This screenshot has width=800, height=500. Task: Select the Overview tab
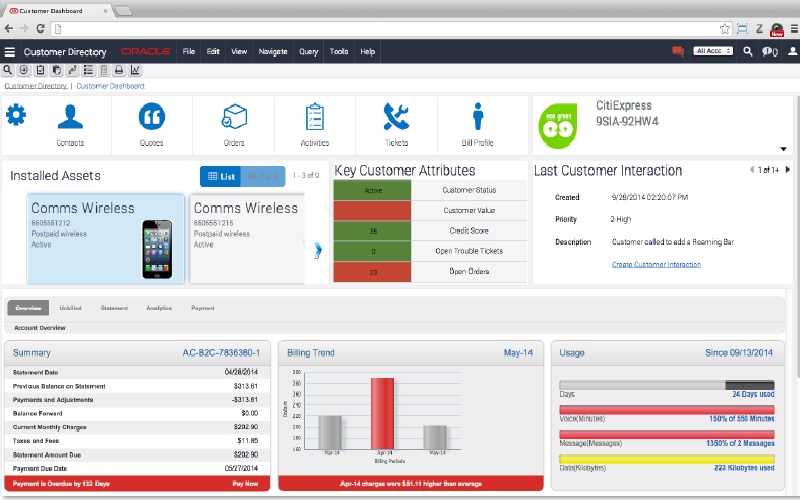(x=28, y=308)
